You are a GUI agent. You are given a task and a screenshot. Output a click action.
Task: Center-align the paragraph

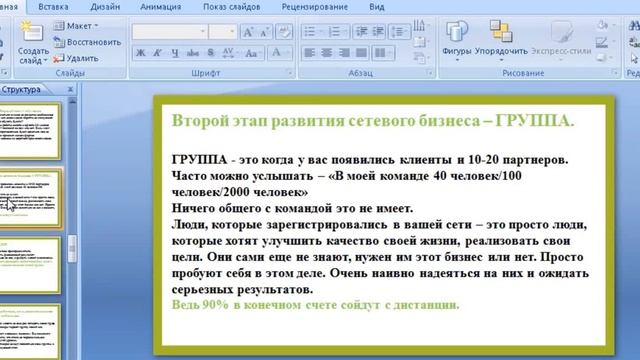click(327, 53)
